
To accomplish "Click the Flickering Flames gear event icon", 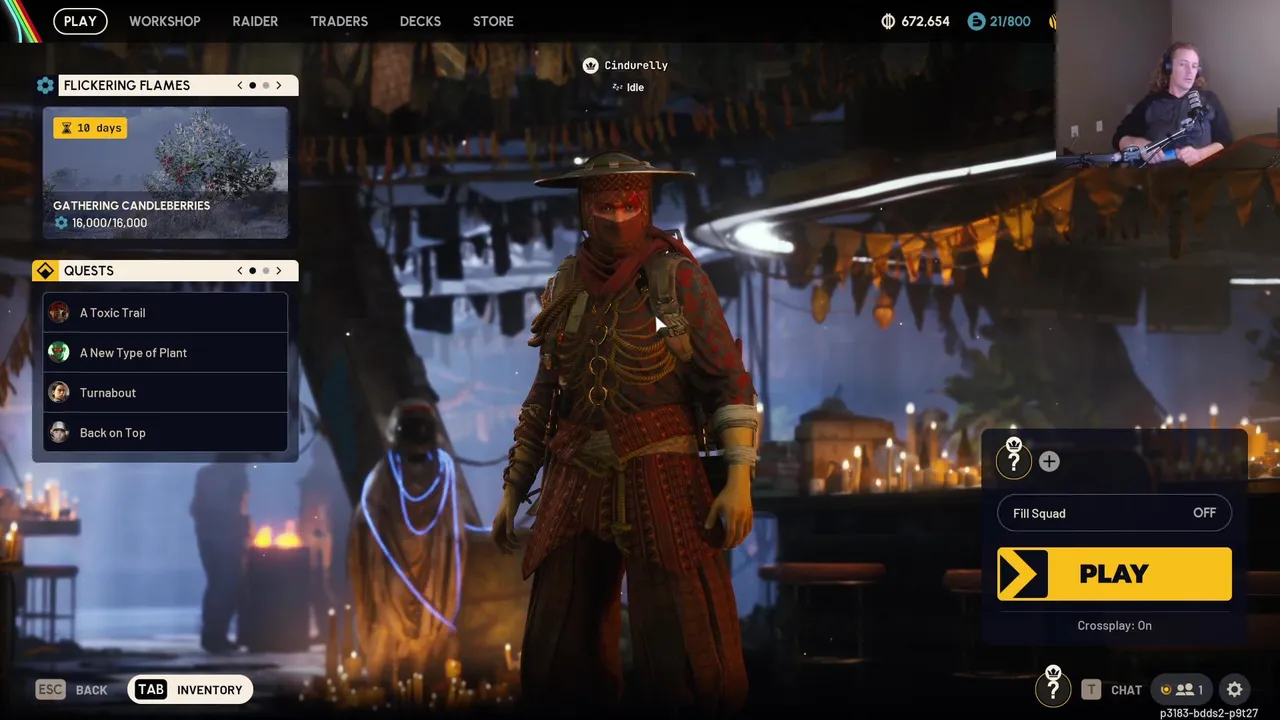I will tap(45, 86).
